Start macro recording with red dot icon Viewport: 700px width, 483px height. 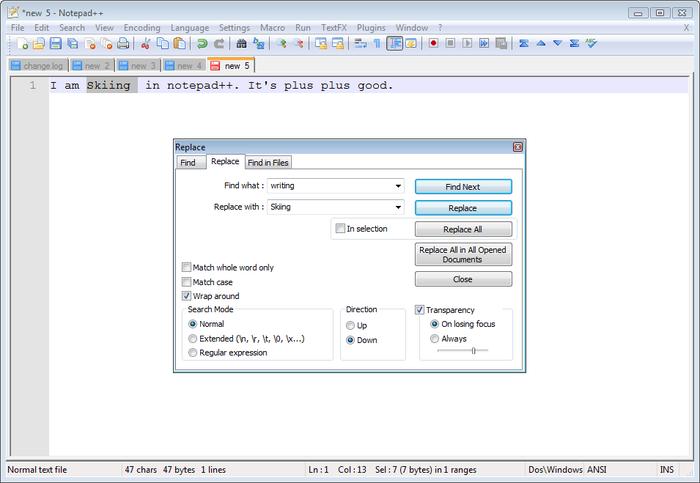coord(433,43)
